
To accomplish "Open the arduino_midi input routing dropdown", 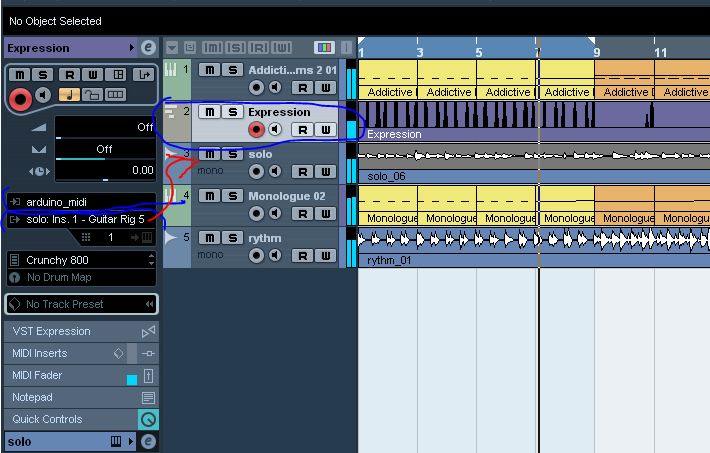I will (x=82, y=202).
